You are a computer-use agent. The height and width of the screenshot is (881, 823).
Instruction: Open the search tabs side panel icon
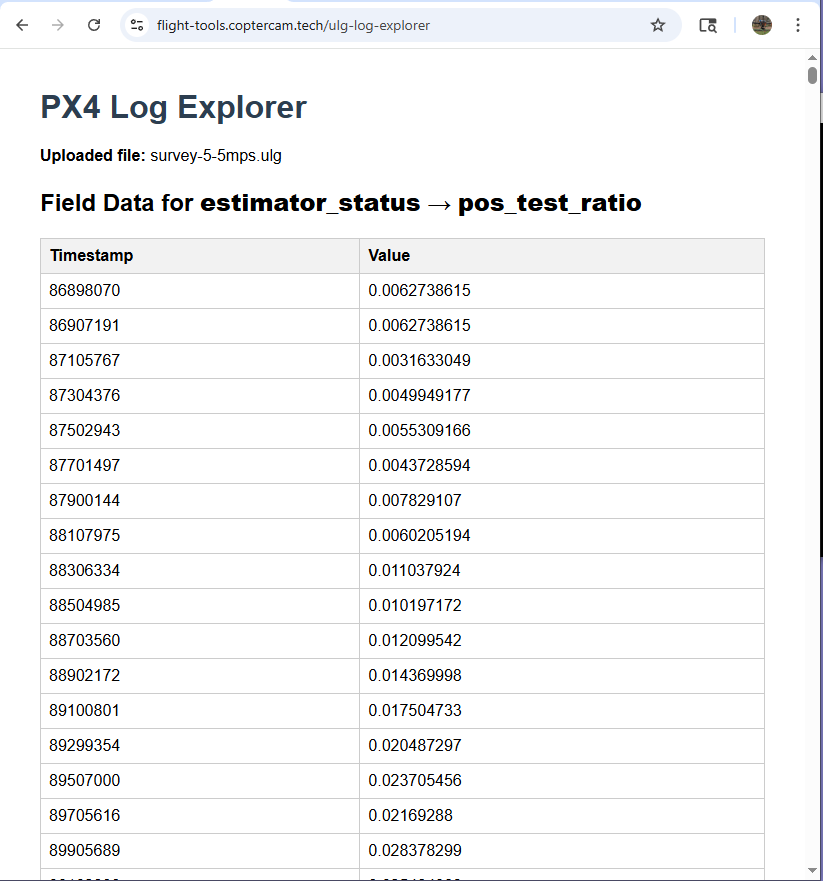(x=708, y=25)
